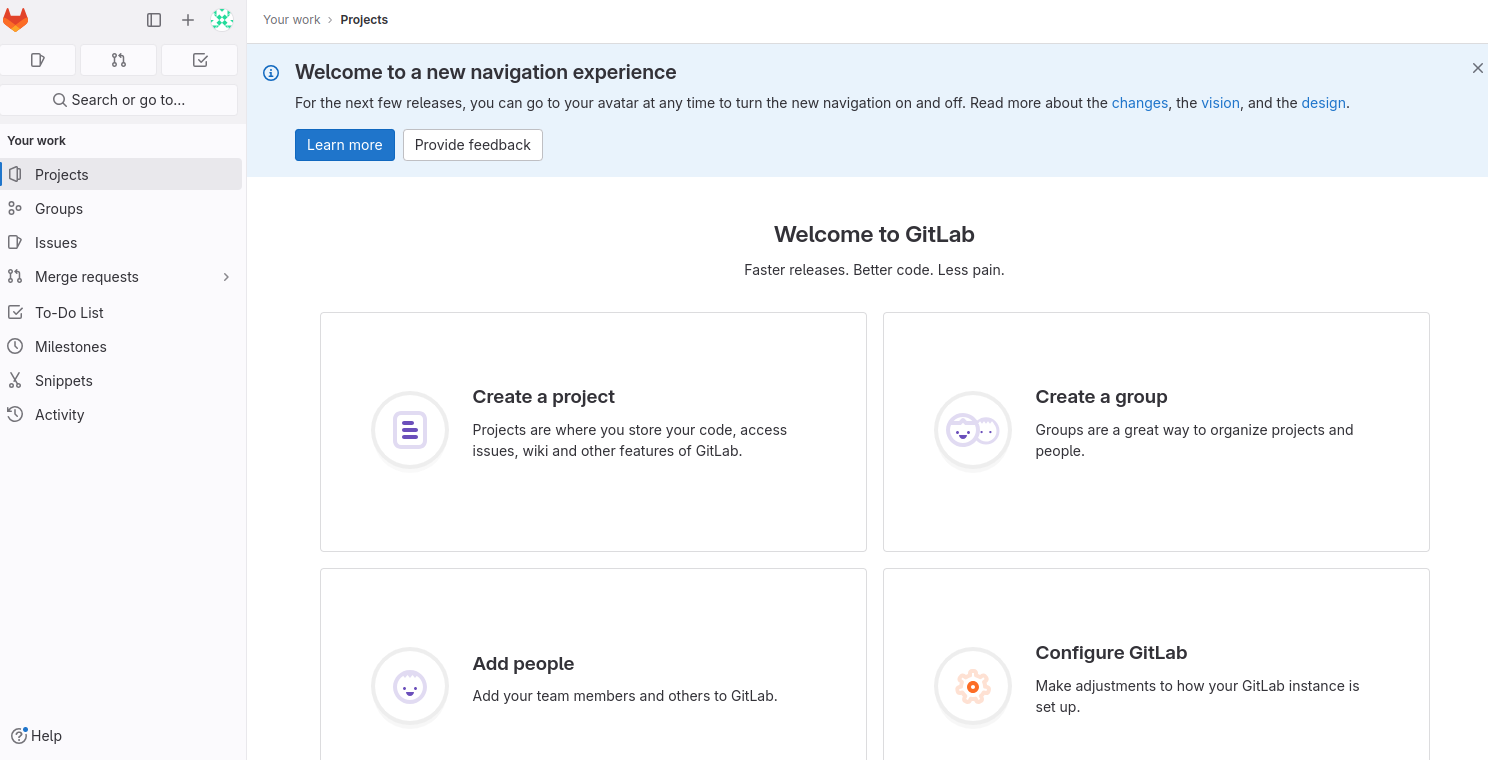
Task: Click the issues shortcut icon button
Action: [38, 60]
